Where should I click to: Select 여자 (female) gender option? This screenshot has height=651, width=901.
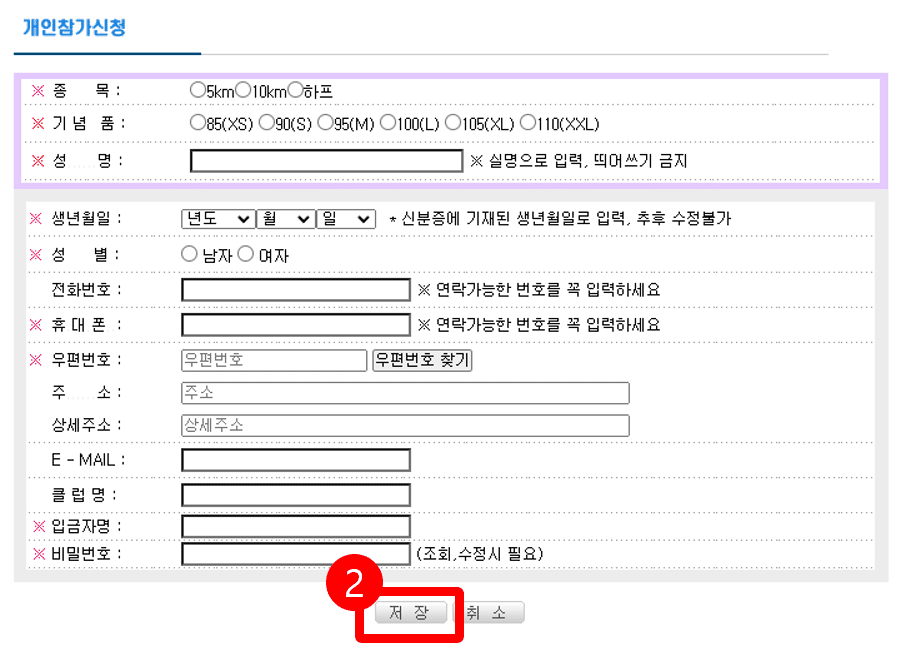(x=246, y=254)
